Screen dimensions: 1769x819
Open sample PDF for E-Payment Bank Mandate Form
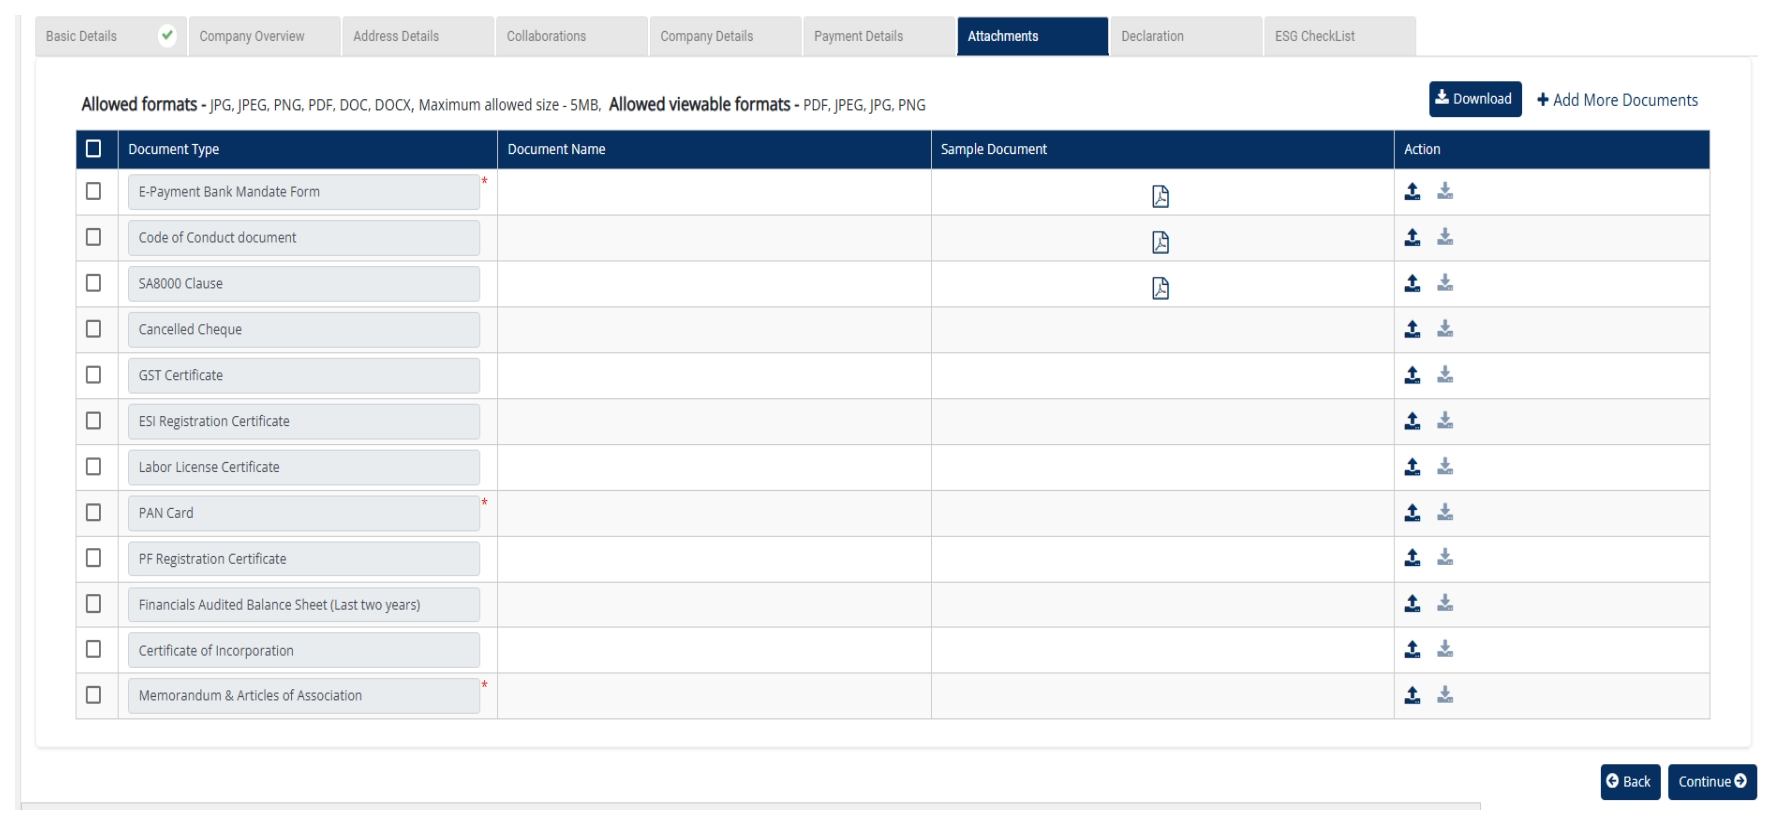point(1160,196)
